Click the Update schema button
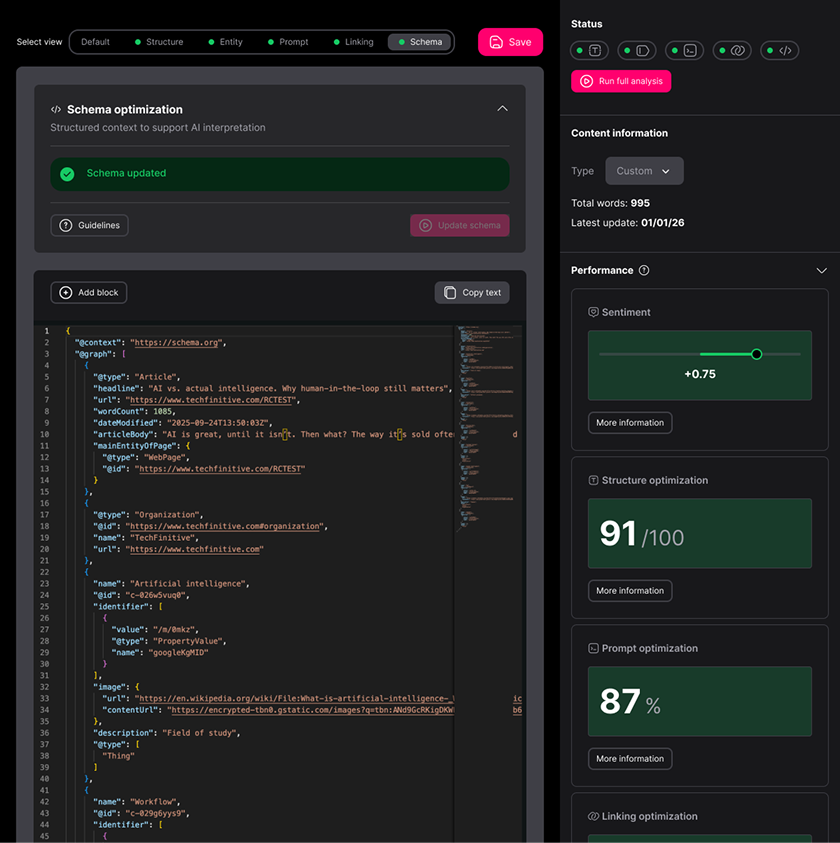This screenshot has height=843, width=840. tap(460, 225)
